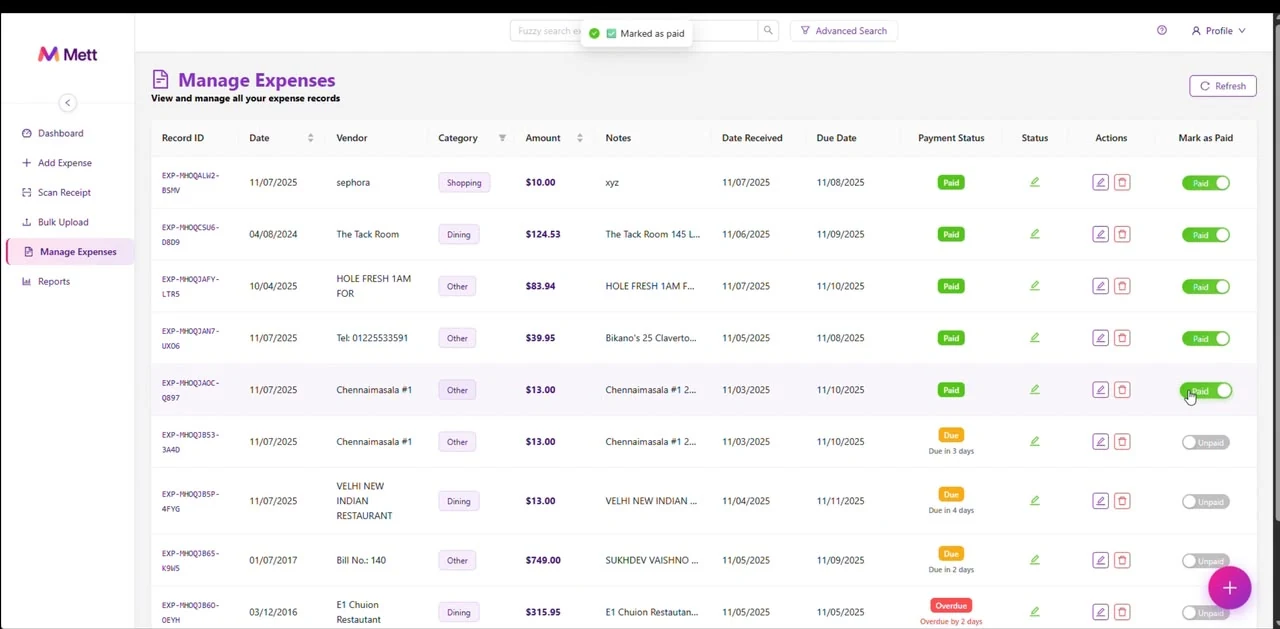Edit status pencil in HOLE FRESH 1AM row

1035,286
